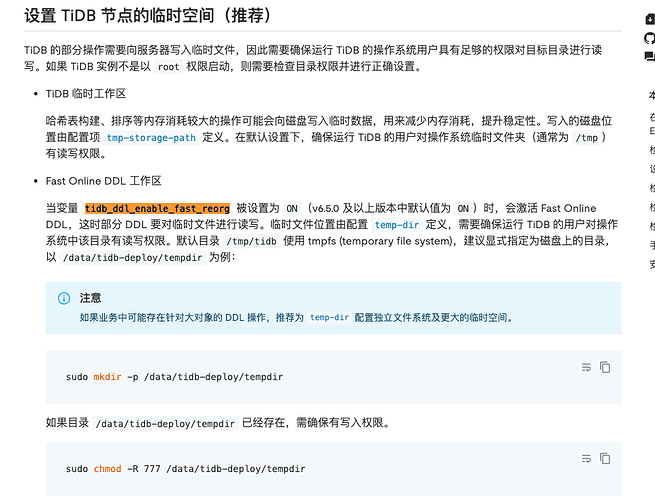Copy the sudo chmod command
Image resolution: width=655 pixels, height=499 pixels.
click(605, 458)
